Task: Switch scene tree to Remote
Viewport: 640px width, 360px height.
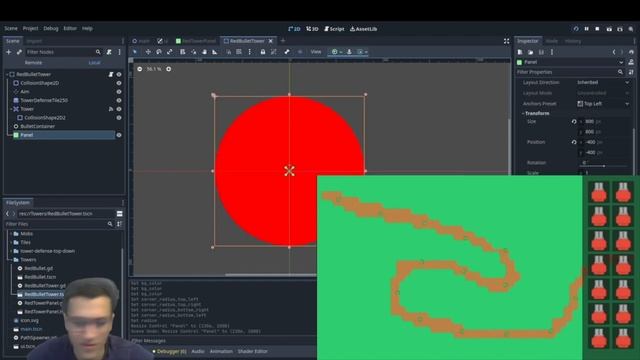Action: point(33,63)
